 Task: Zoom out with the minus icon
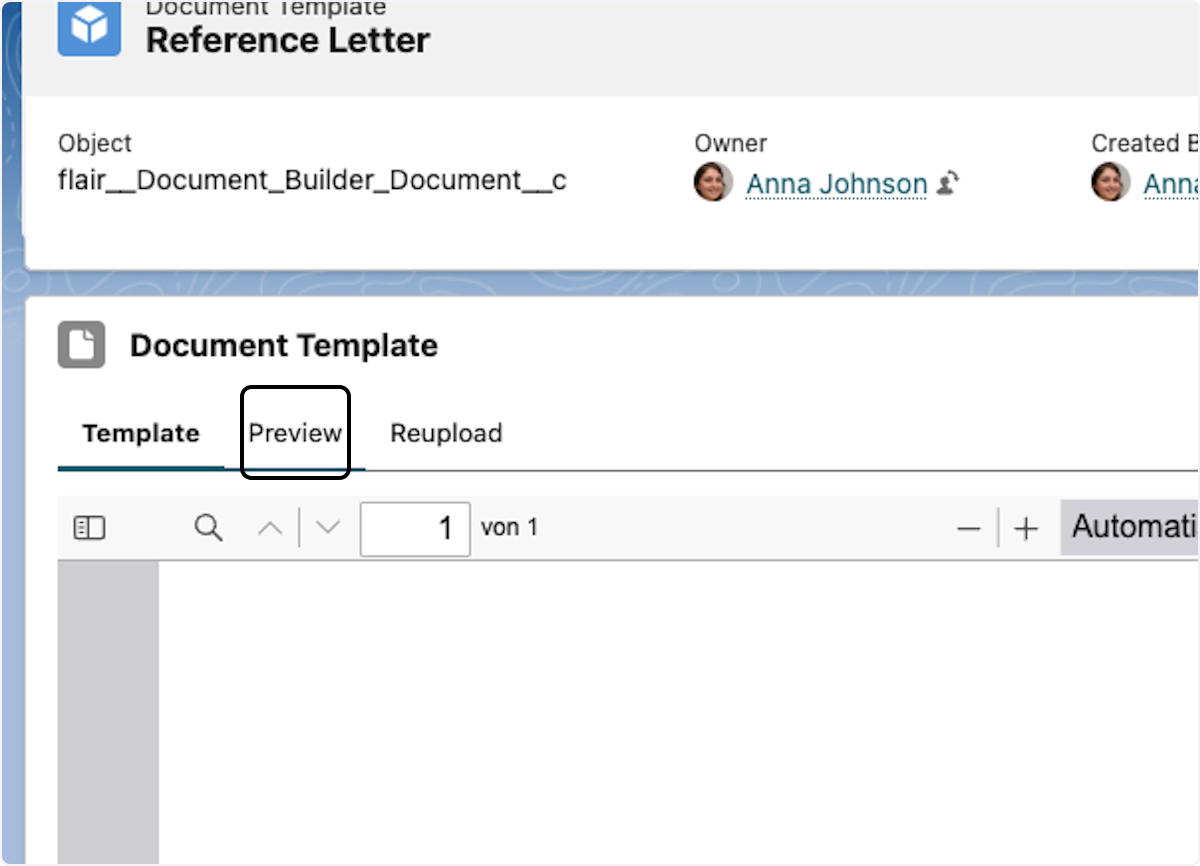pyautogui.click(x=968, y=529)
